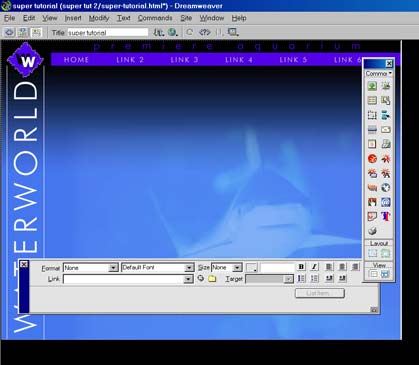The image size is (419, 365).
Task: Open the Site menu
Action: (x=186, y=18)
